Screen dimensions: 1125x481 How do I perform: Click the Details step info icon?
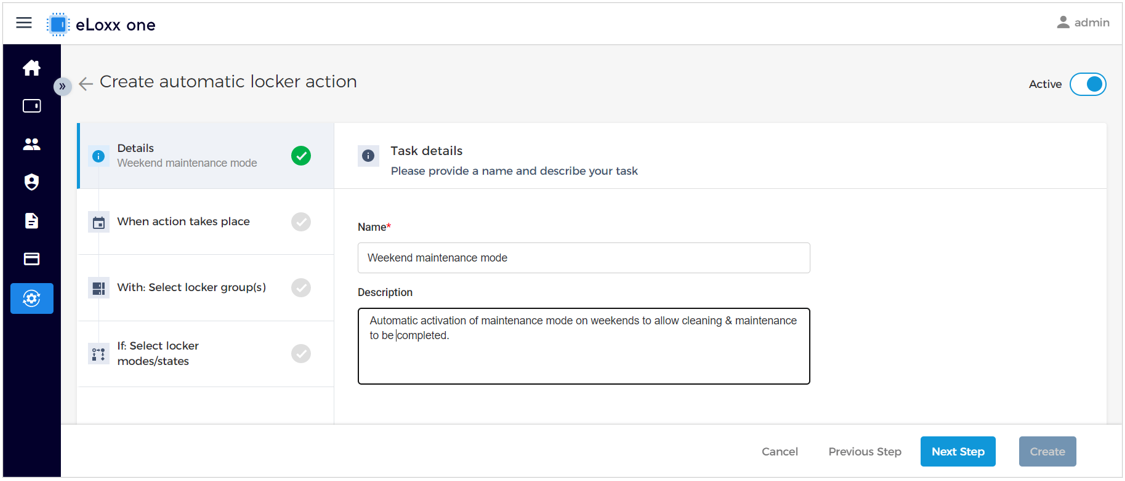pyautogui.click(x=98, y=156)
